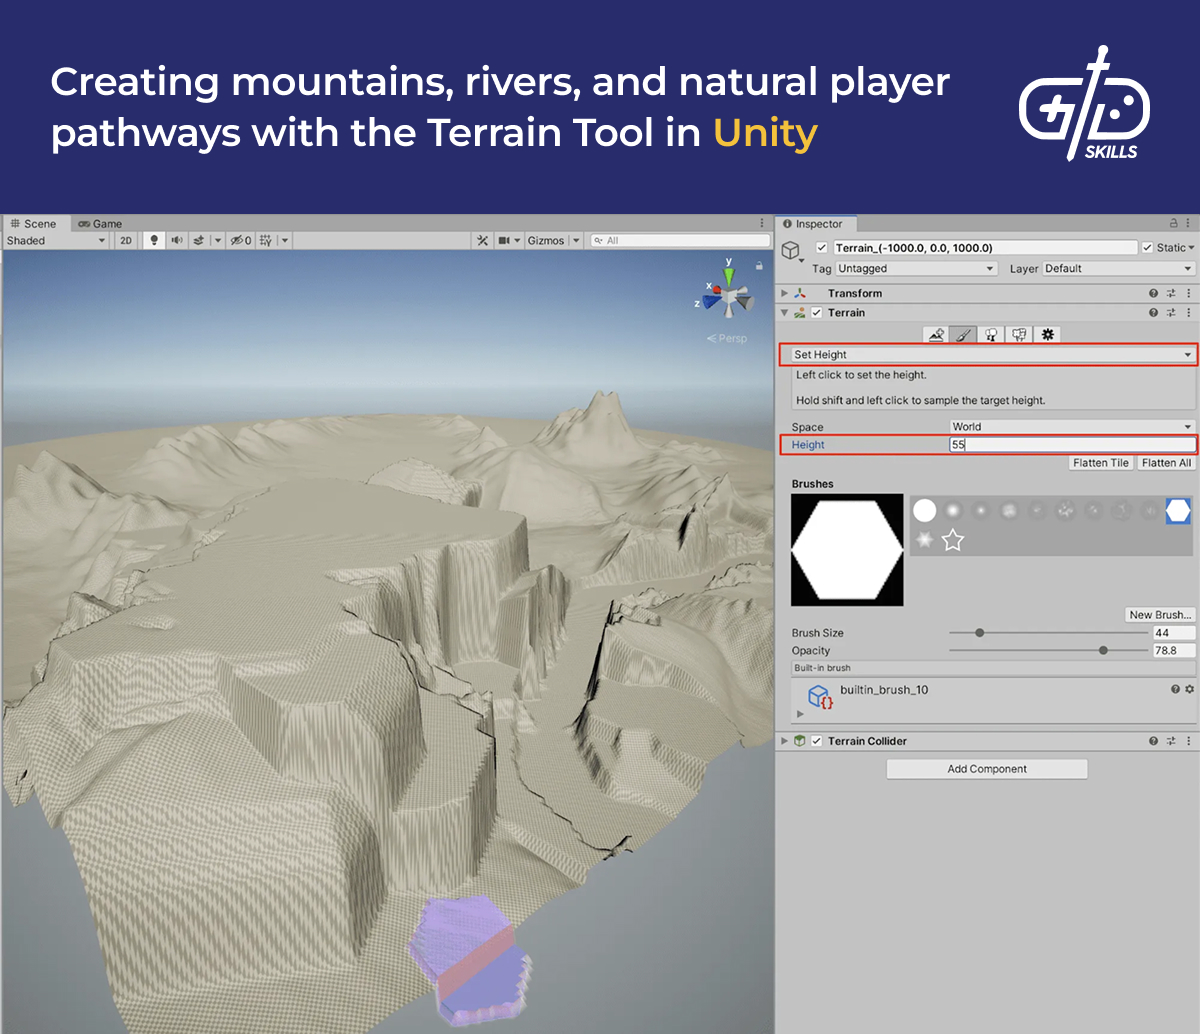Open Terrain Collider presets icon
The height and width of the screenshot is (1034, 1200).
(x=1171, y=741)
